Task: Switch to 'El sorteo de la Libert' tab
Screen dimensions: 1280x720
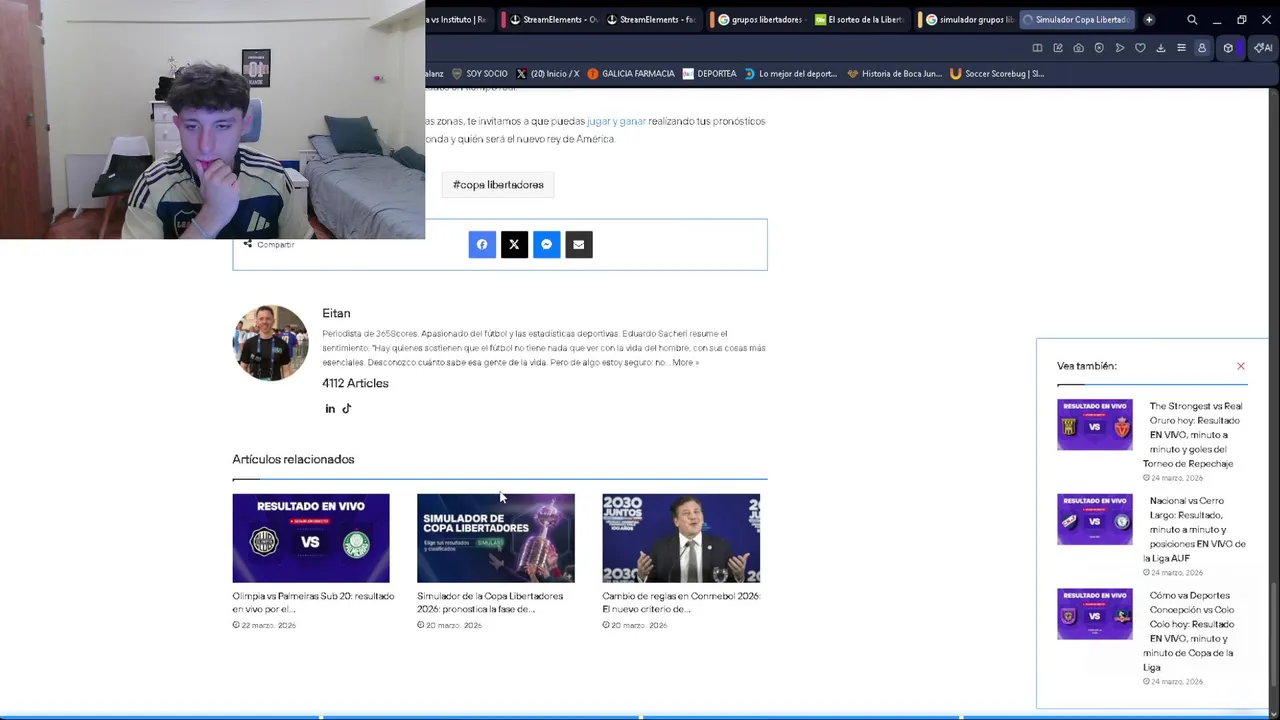Action: pos(860,19)
